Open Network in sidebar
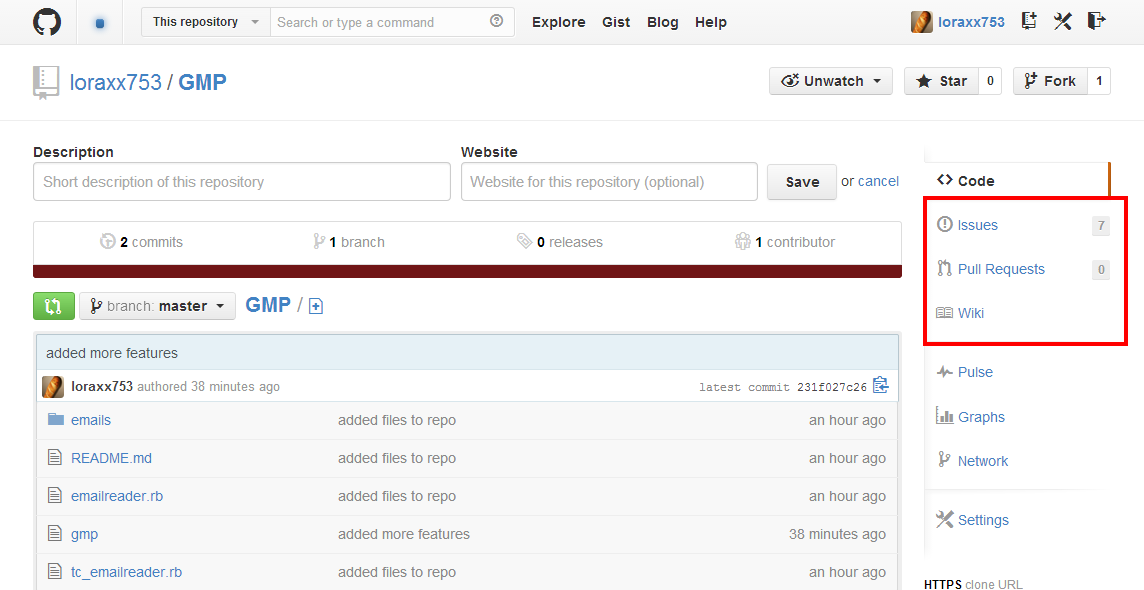This screenshot has height=590, width=1144. [983, 461]
